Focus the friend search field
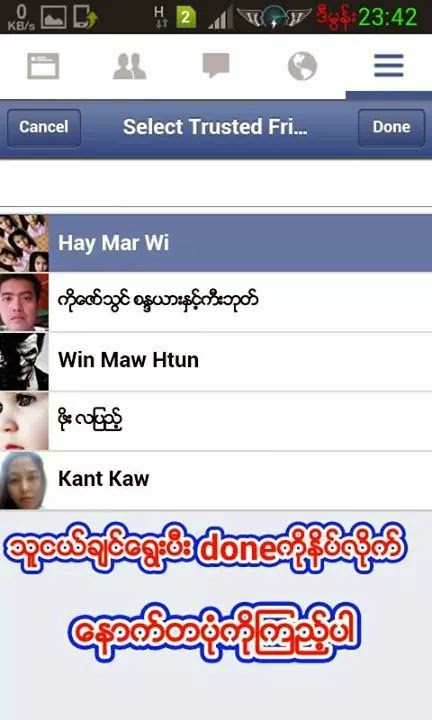The image size is (432, 720). [x=216, y=184]
